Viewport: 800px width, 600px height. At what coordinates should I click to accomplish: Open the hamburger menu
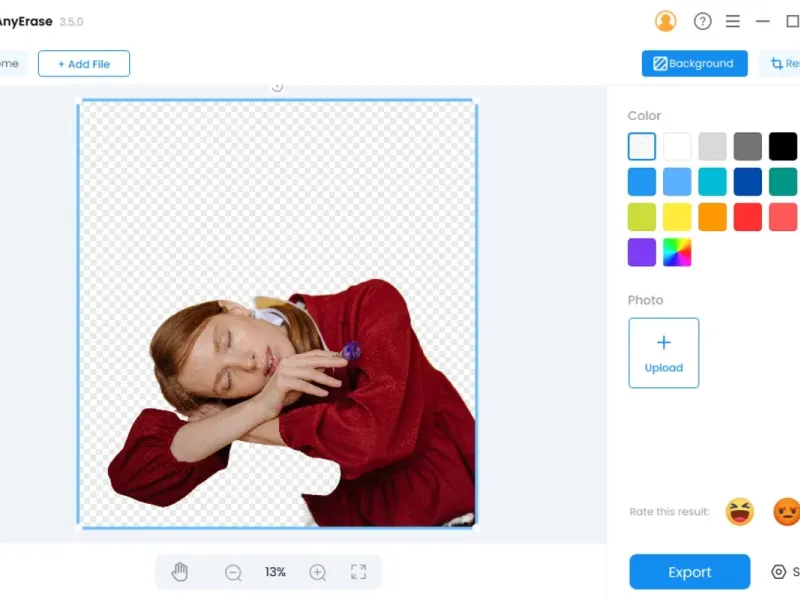coord(733,21)
